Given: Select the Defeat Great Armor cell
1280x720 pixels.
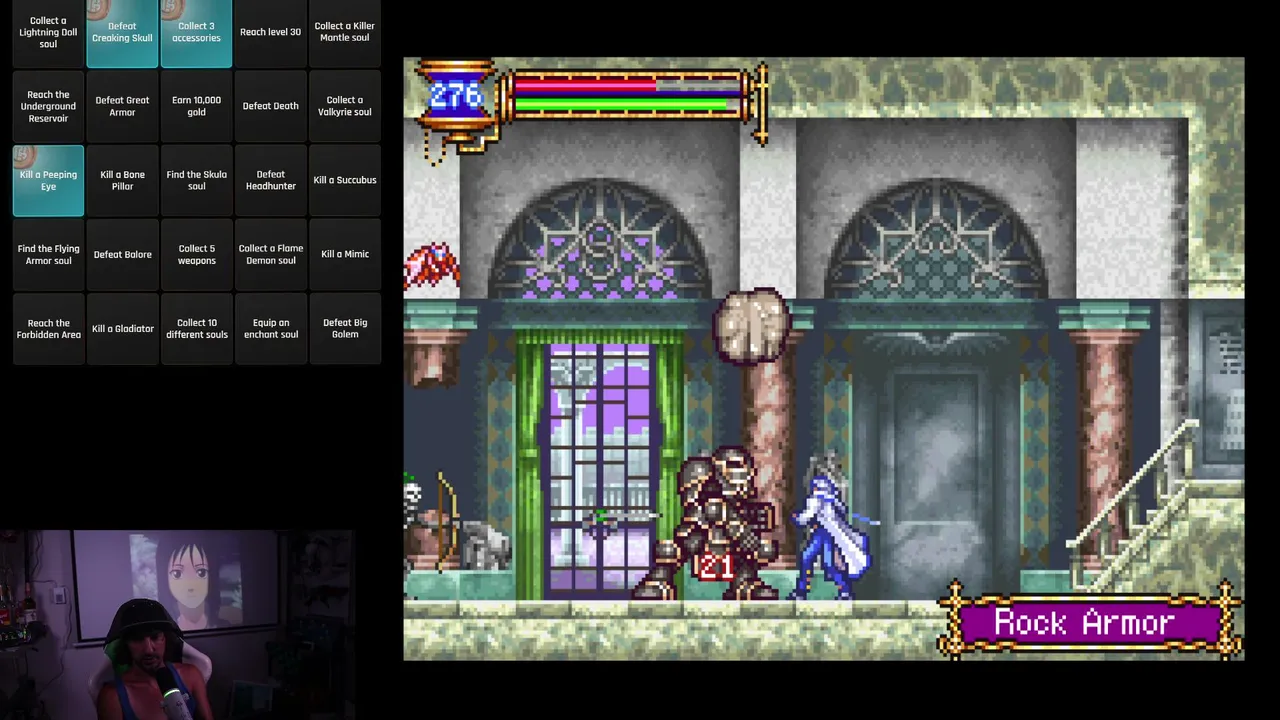Looking at the screenshot, I should 122,106.
